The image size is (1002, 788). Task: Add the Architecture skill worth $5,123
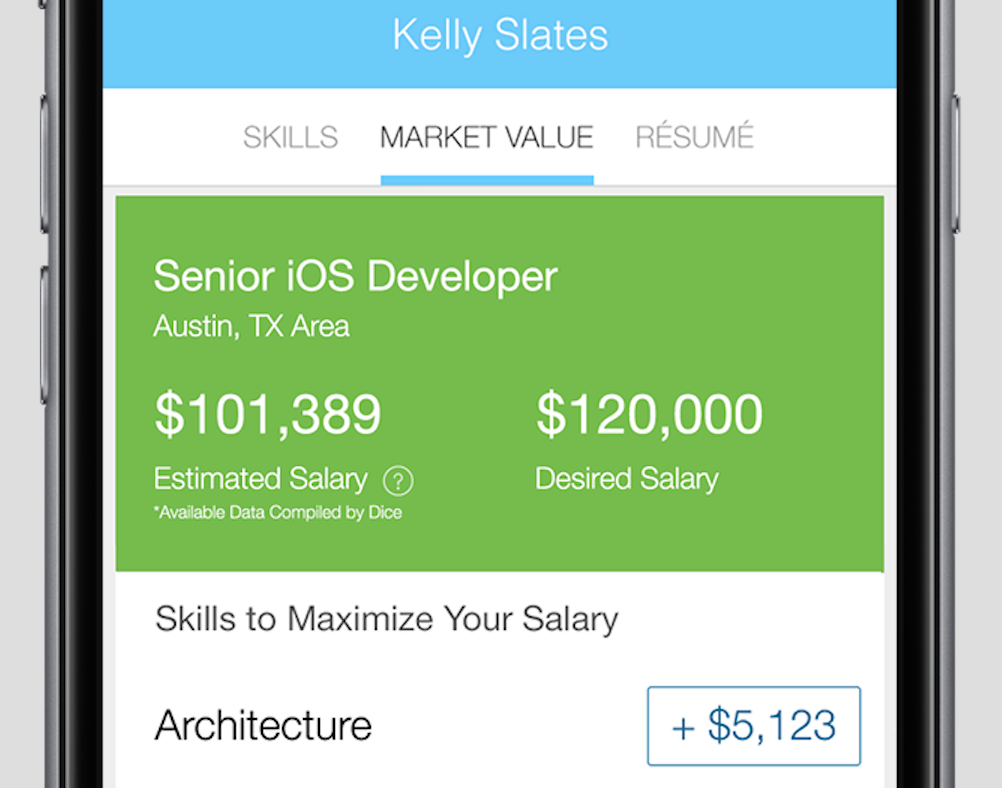753,726
